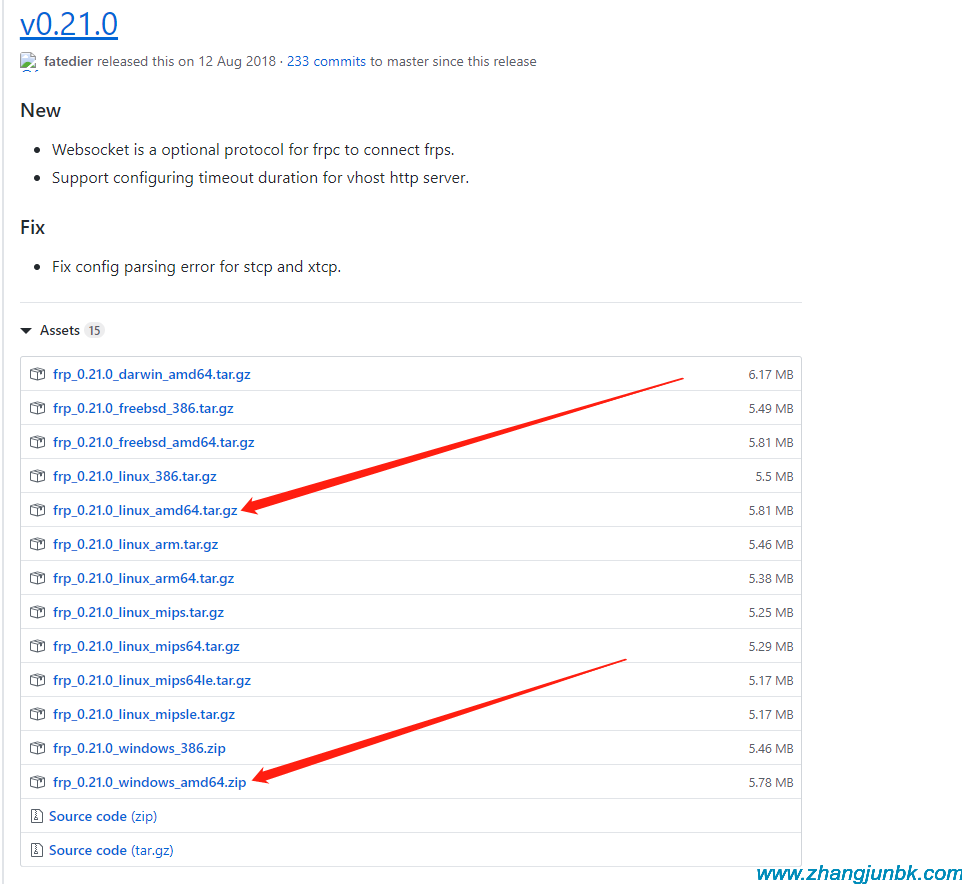Collapse the Assets section triangle
The height and width of the screenshot is (884, 962).
[26, 331]
